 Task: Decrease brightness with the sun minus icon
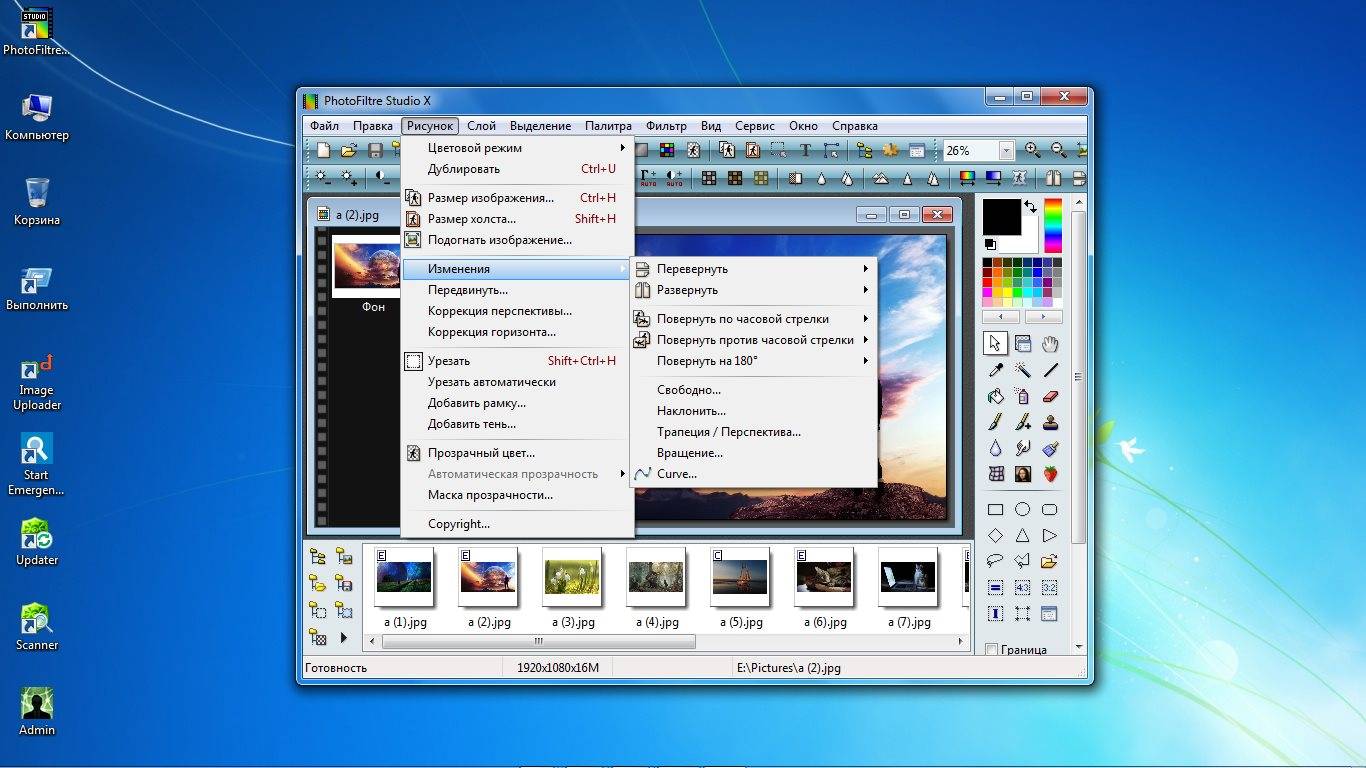pyautogui.click(x=323, y=178)
